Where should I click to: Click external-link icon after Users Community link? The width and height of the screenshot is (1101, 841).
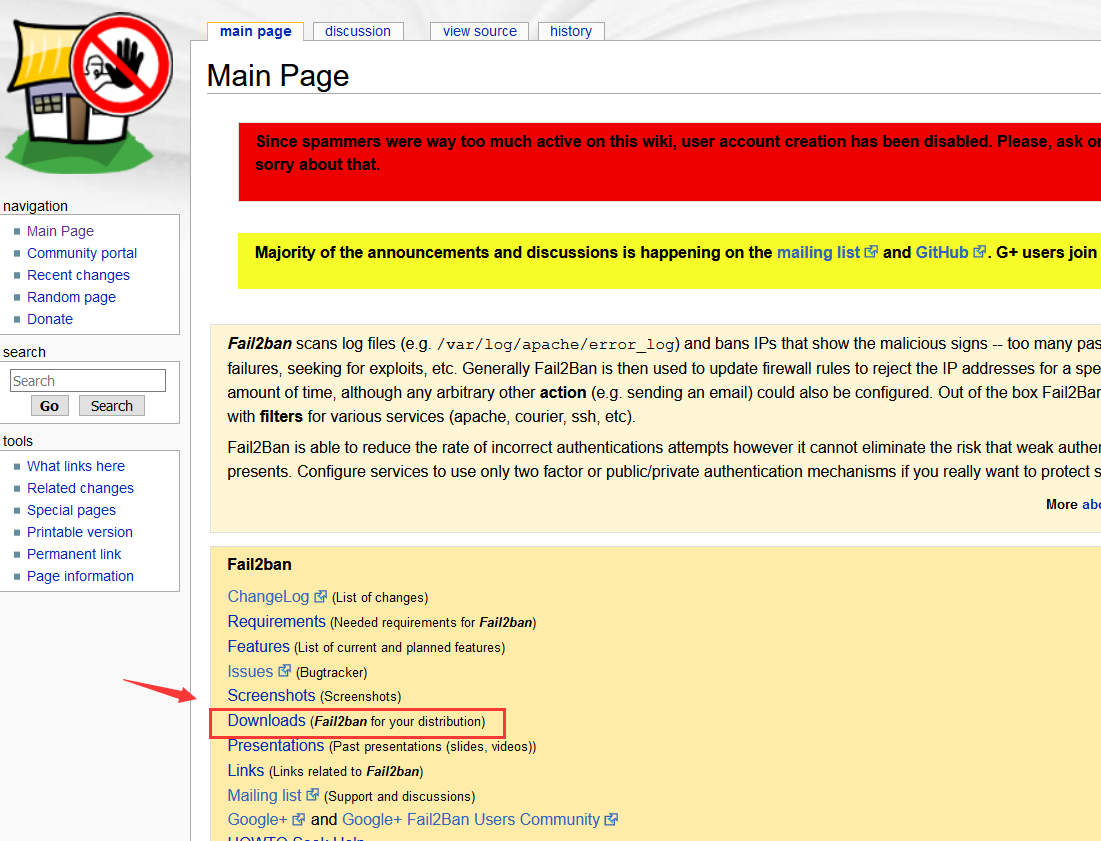click(x=611, y=819)
